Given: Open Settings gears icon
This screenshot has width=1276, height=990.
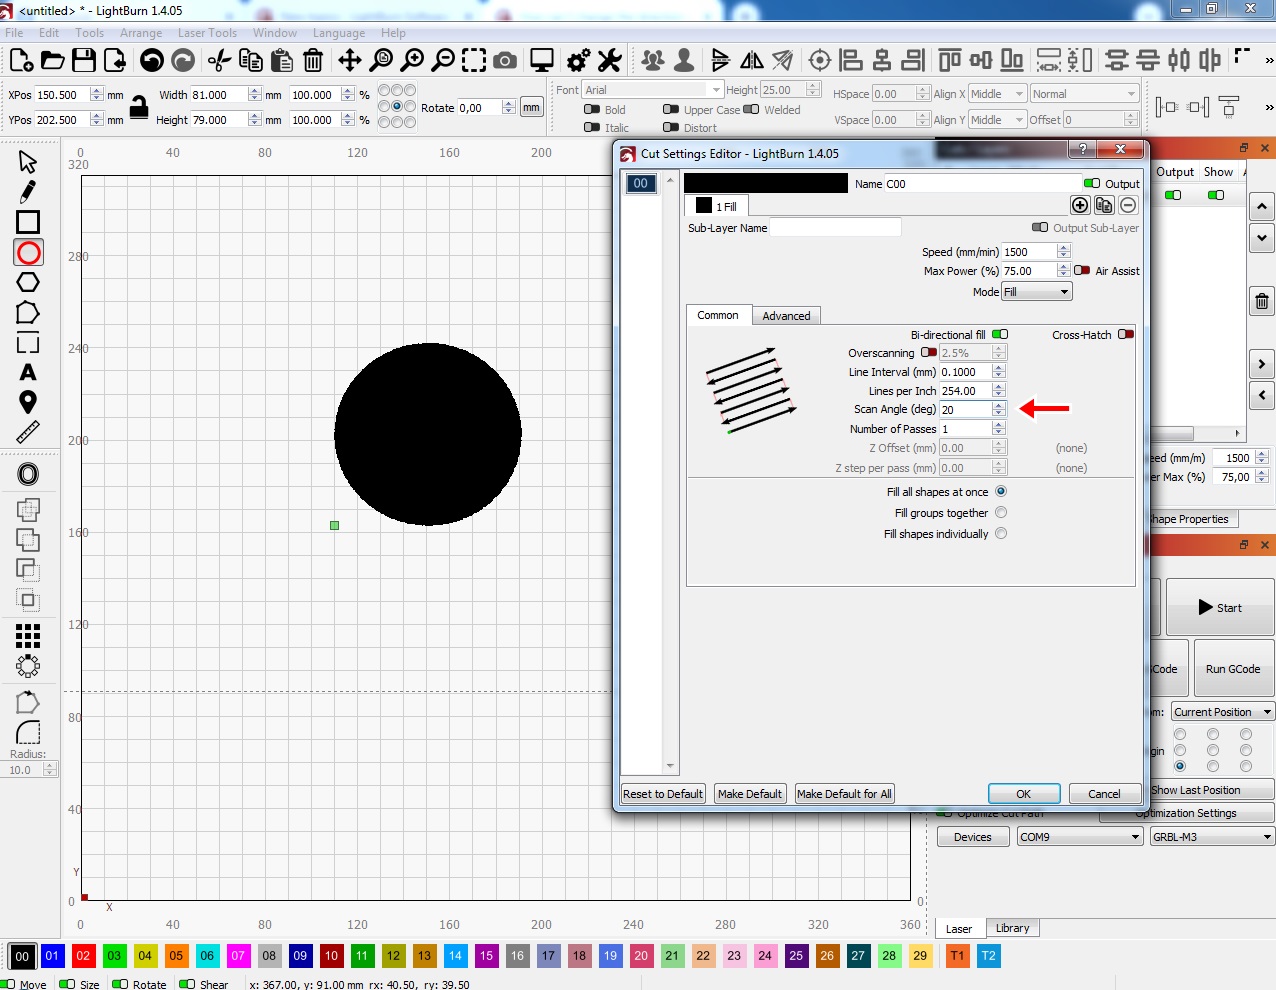Looking at the screenshot, I should coord(578,61).
